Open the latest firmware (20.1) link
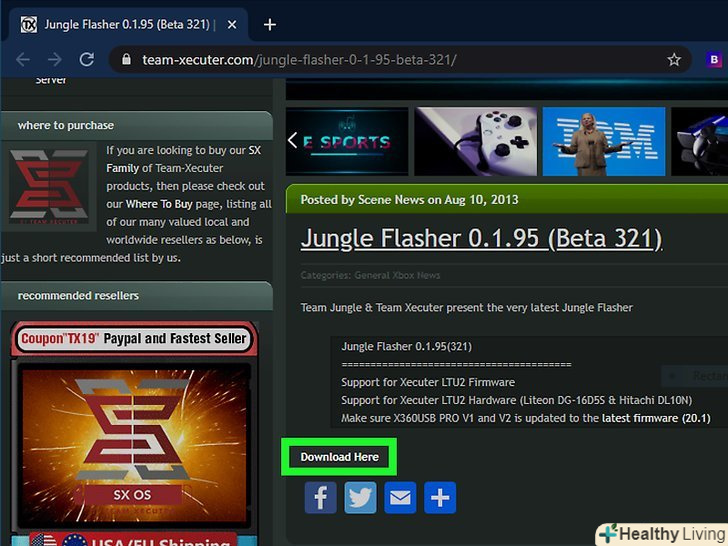 656,418
